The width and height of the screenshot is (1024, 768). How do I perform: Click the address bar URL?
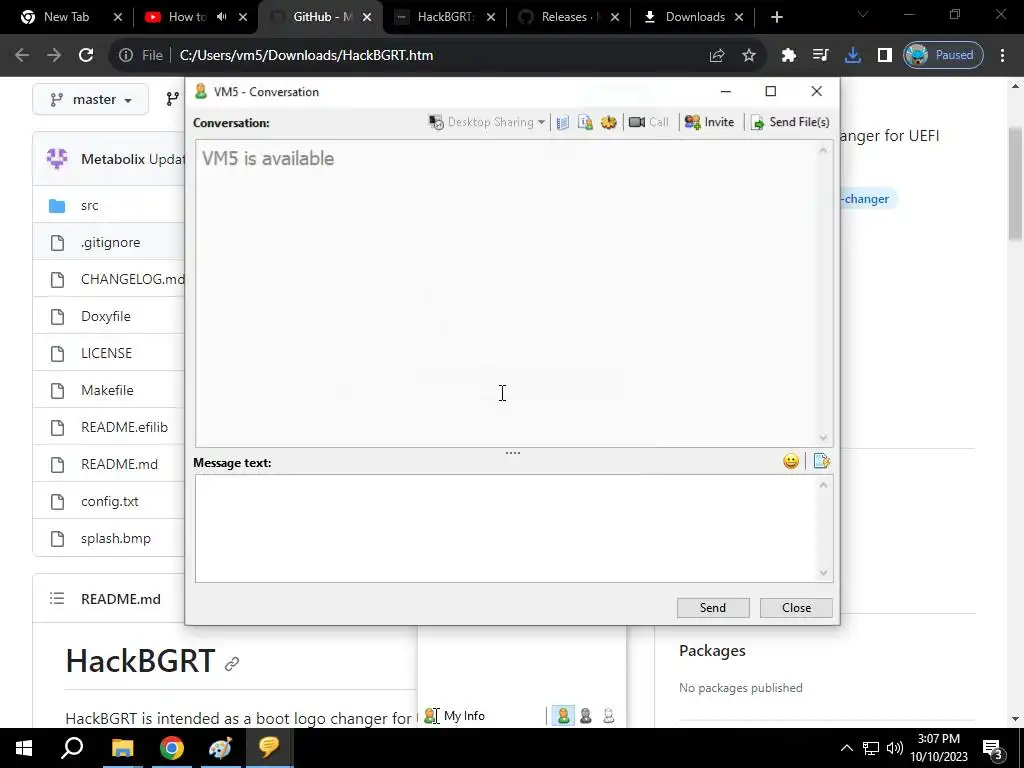point(306,56)
